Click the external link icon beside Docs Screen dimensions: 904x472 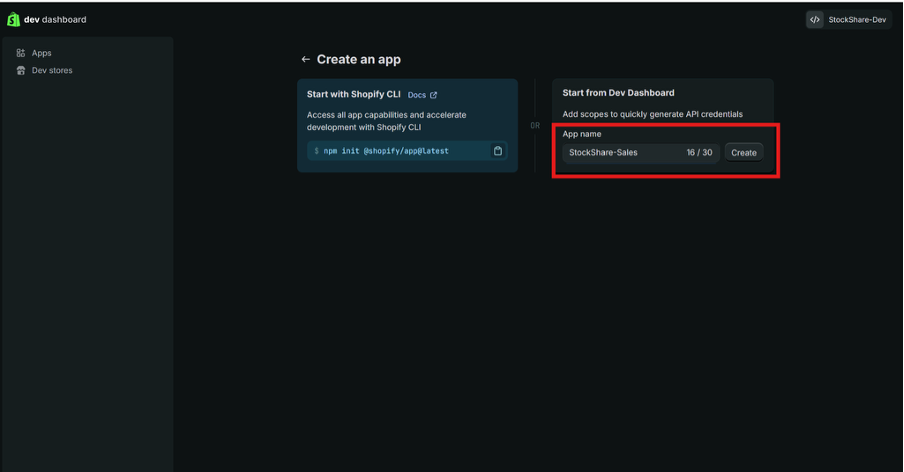(434, 95)
